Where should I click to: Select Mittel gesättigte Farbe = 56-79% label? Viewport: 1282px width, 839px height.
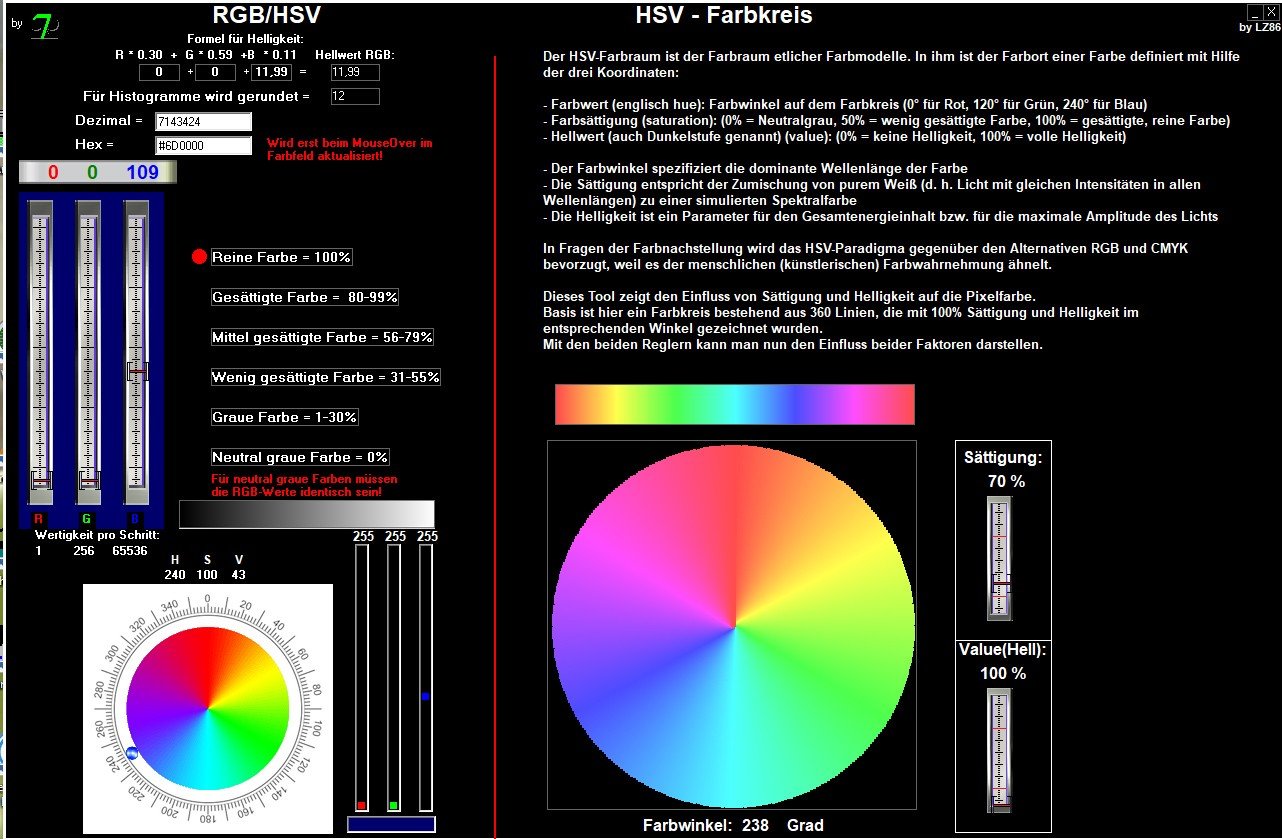point(322,337)
